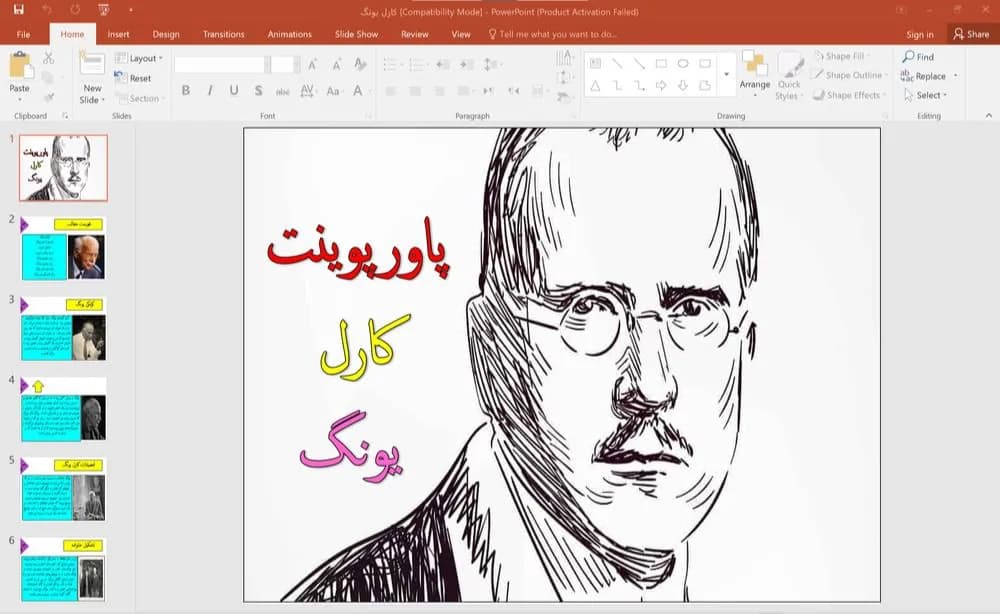
Task: Open Ribbon Display Options in title bar
Action: pos(901,10)
